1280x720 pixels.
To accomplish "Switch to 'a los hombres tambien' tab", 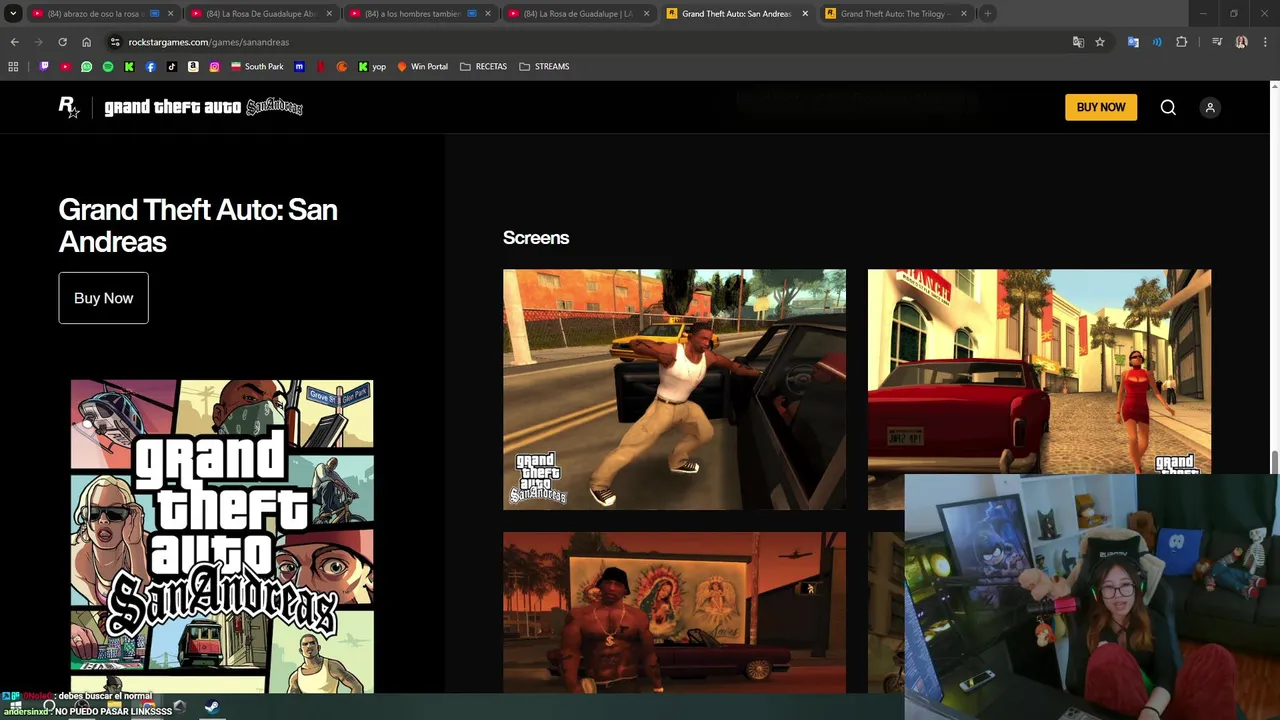I will click(420, 14).
